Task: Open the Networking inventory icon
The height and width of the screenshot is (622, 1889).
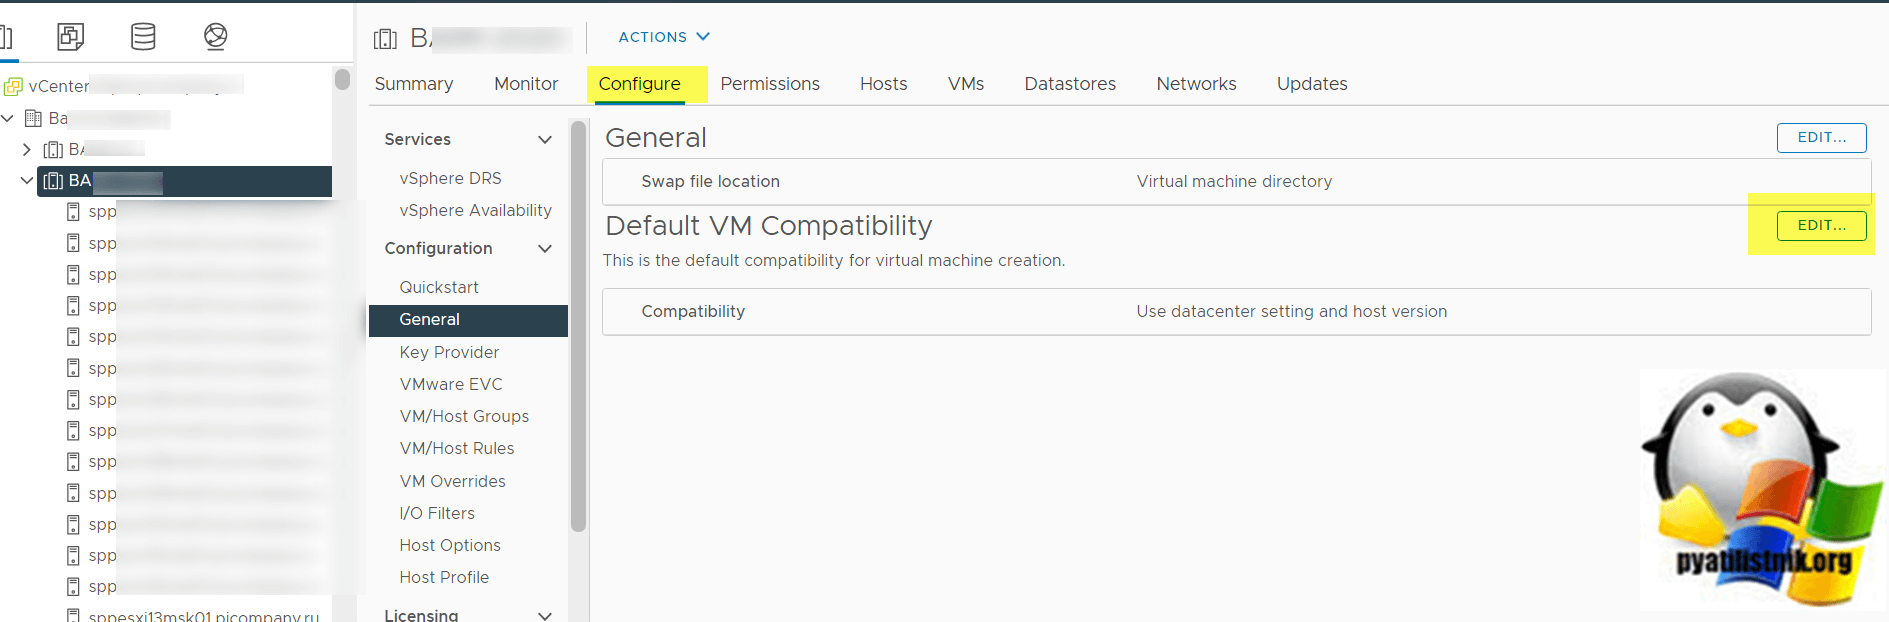Action: click(x=215, y=37)
